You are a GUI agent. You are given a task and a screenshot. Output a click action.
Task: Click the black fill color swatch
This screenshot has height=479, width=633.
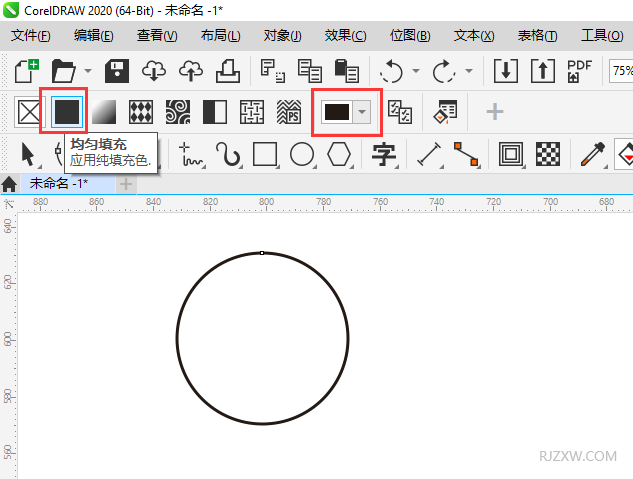337,112
